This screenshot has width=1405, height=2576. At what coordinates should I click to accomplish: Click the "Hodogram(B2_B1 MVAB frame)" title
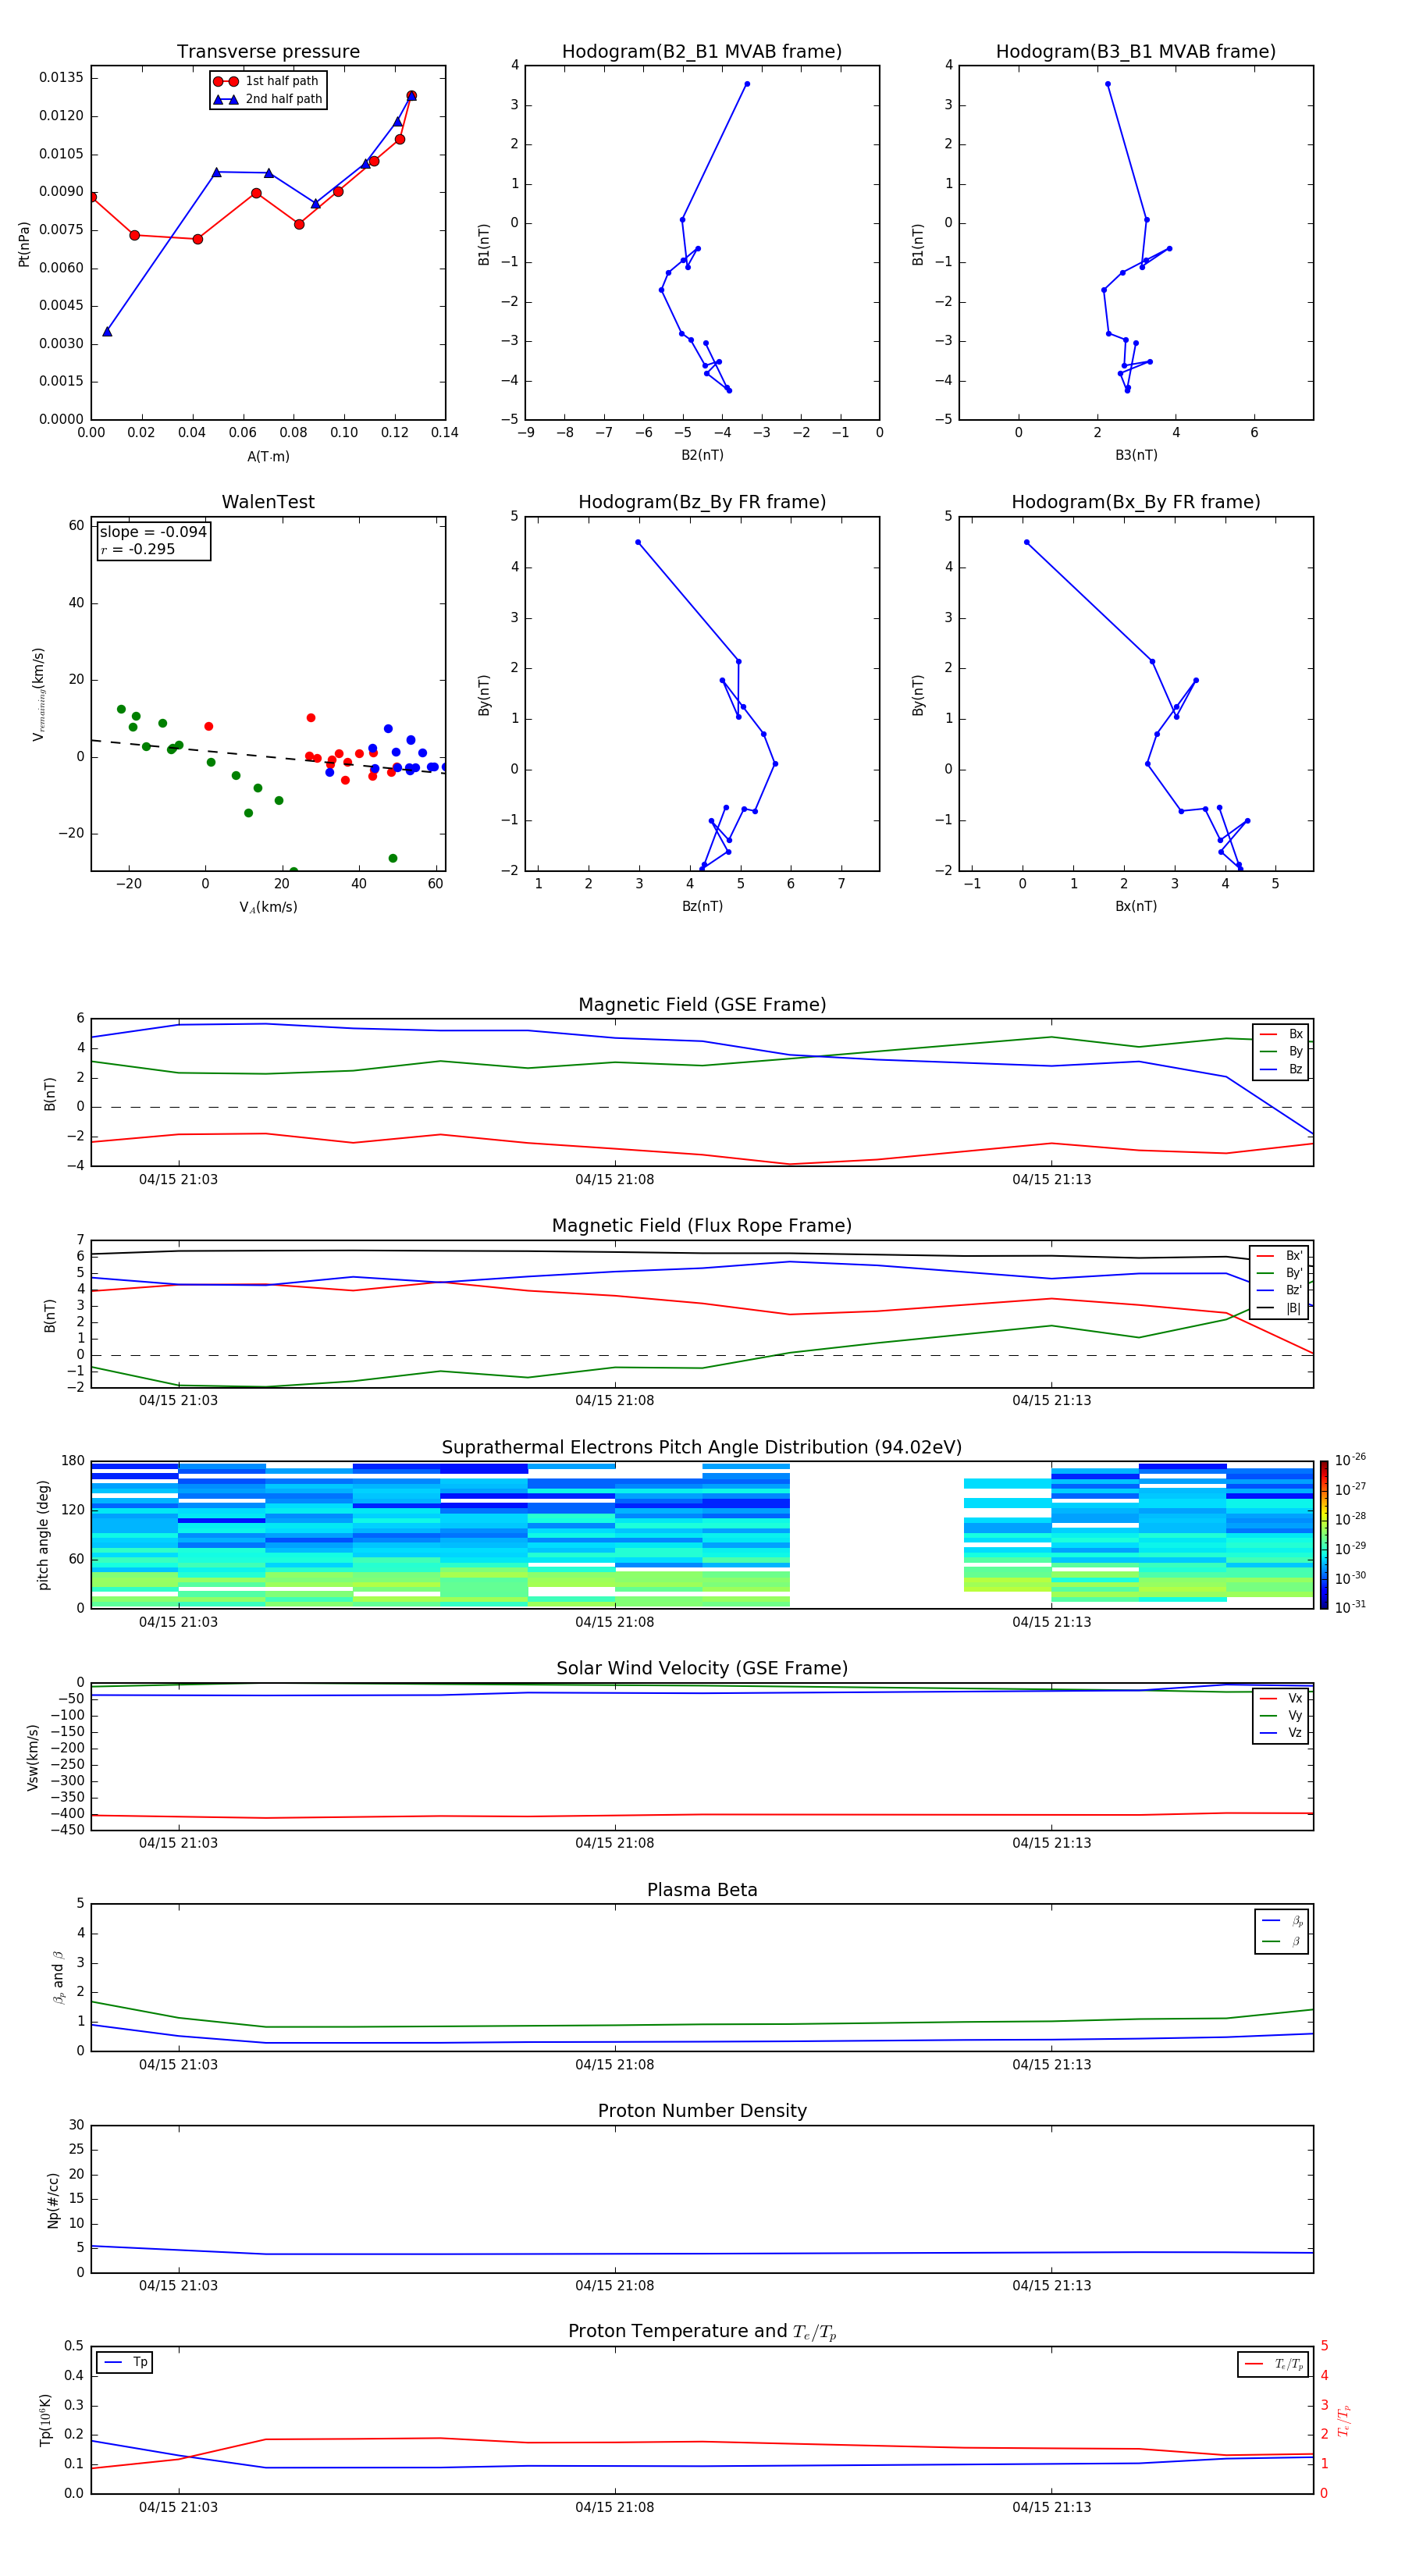pyautogui.click(x=702, y=52)
